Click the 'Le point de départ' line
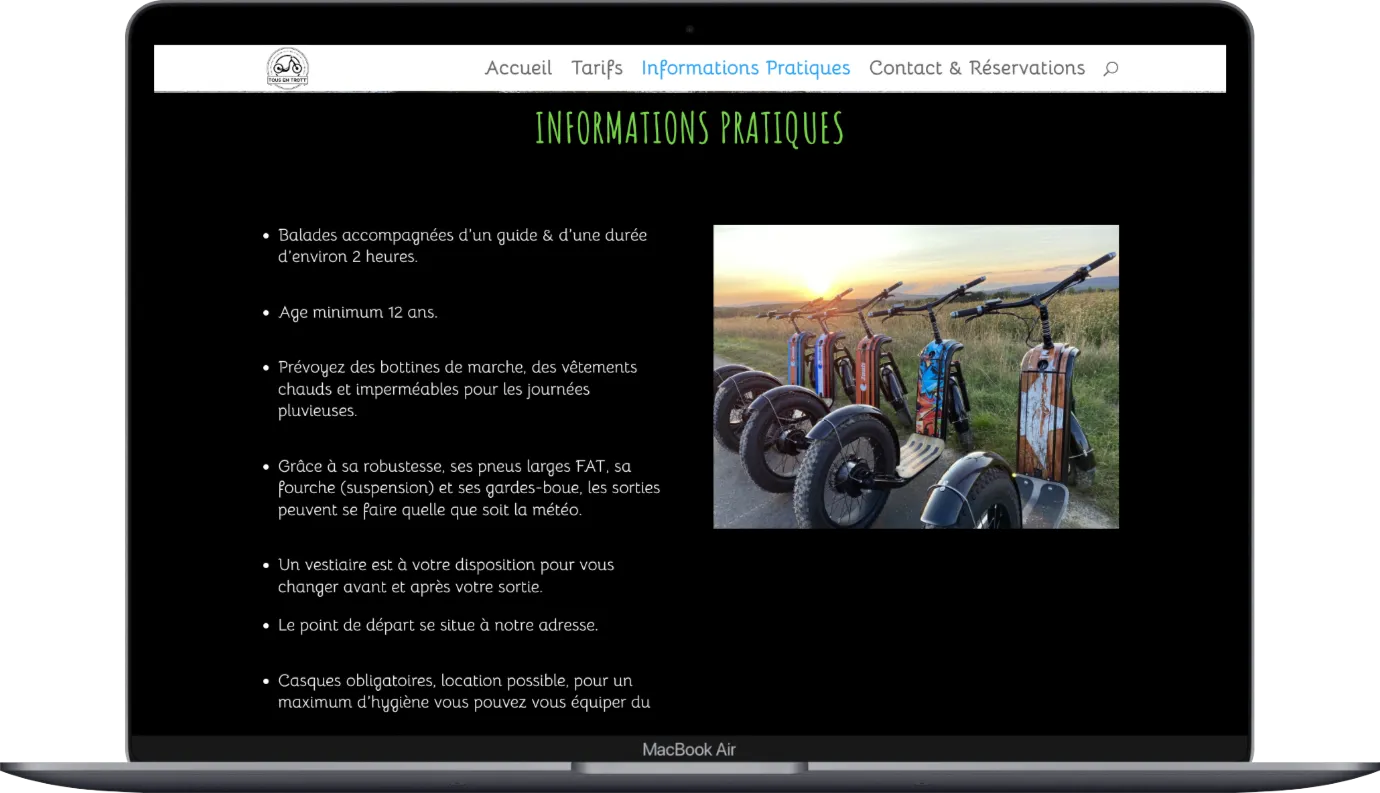1380x793 pixels. 438,626
